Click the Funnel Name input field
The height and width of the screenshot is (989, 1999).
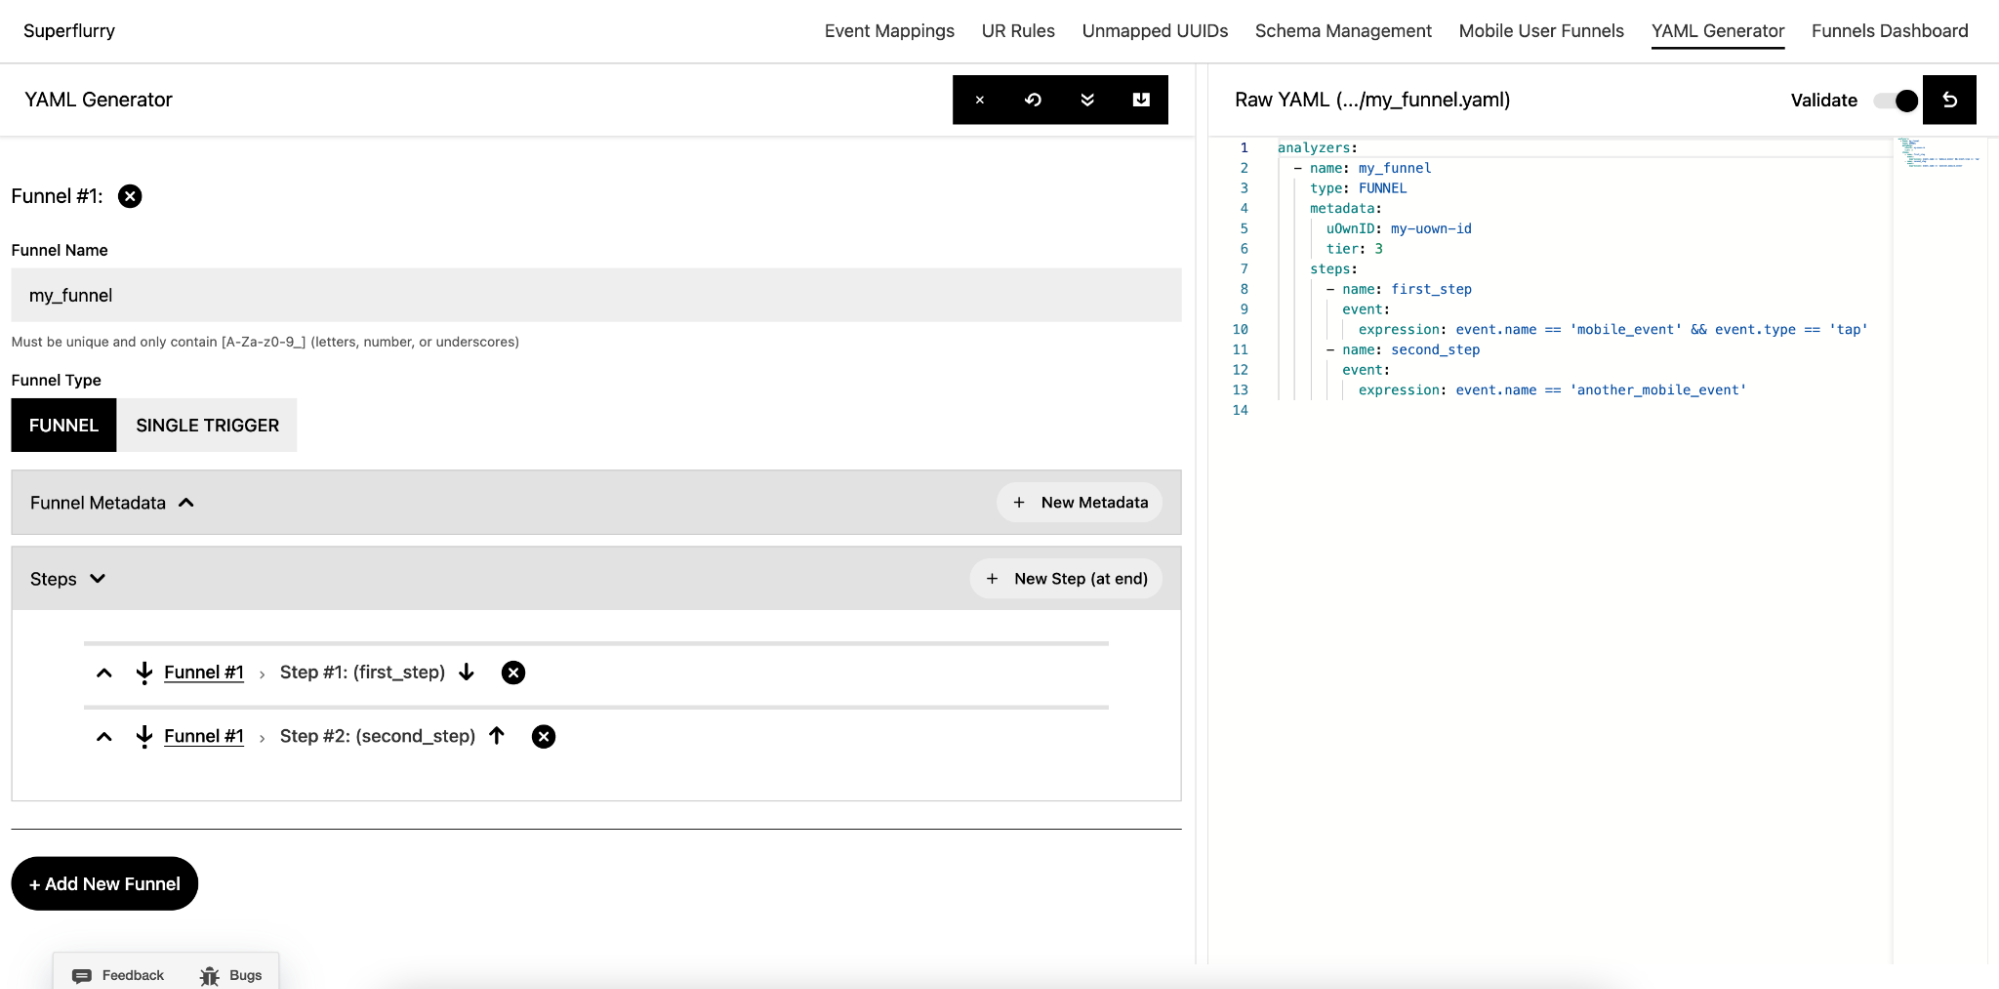pos(596,295)
